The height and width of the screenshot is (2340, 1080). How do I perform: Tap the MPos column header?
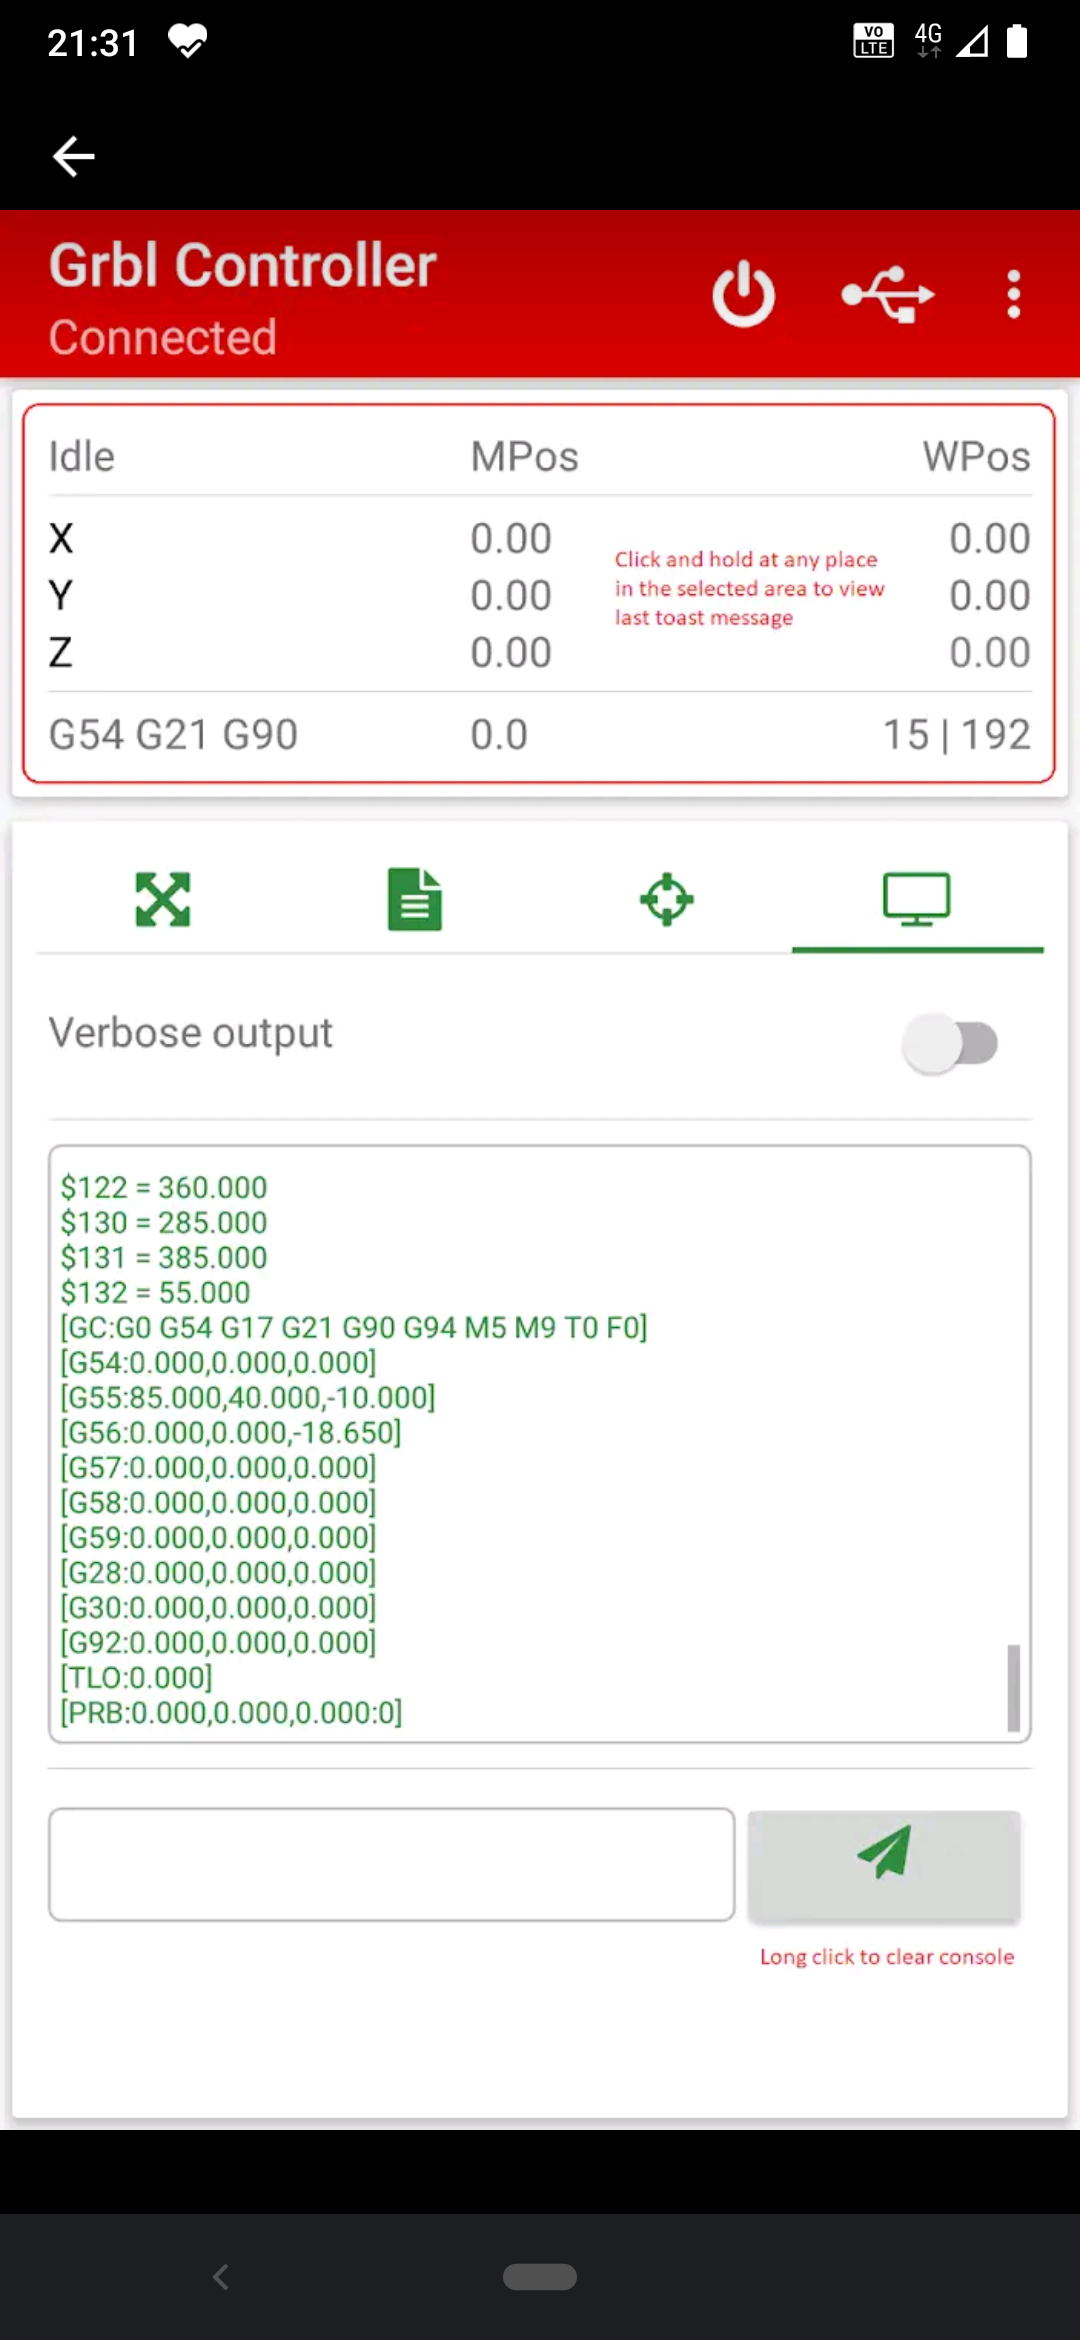tap(525, 457)
